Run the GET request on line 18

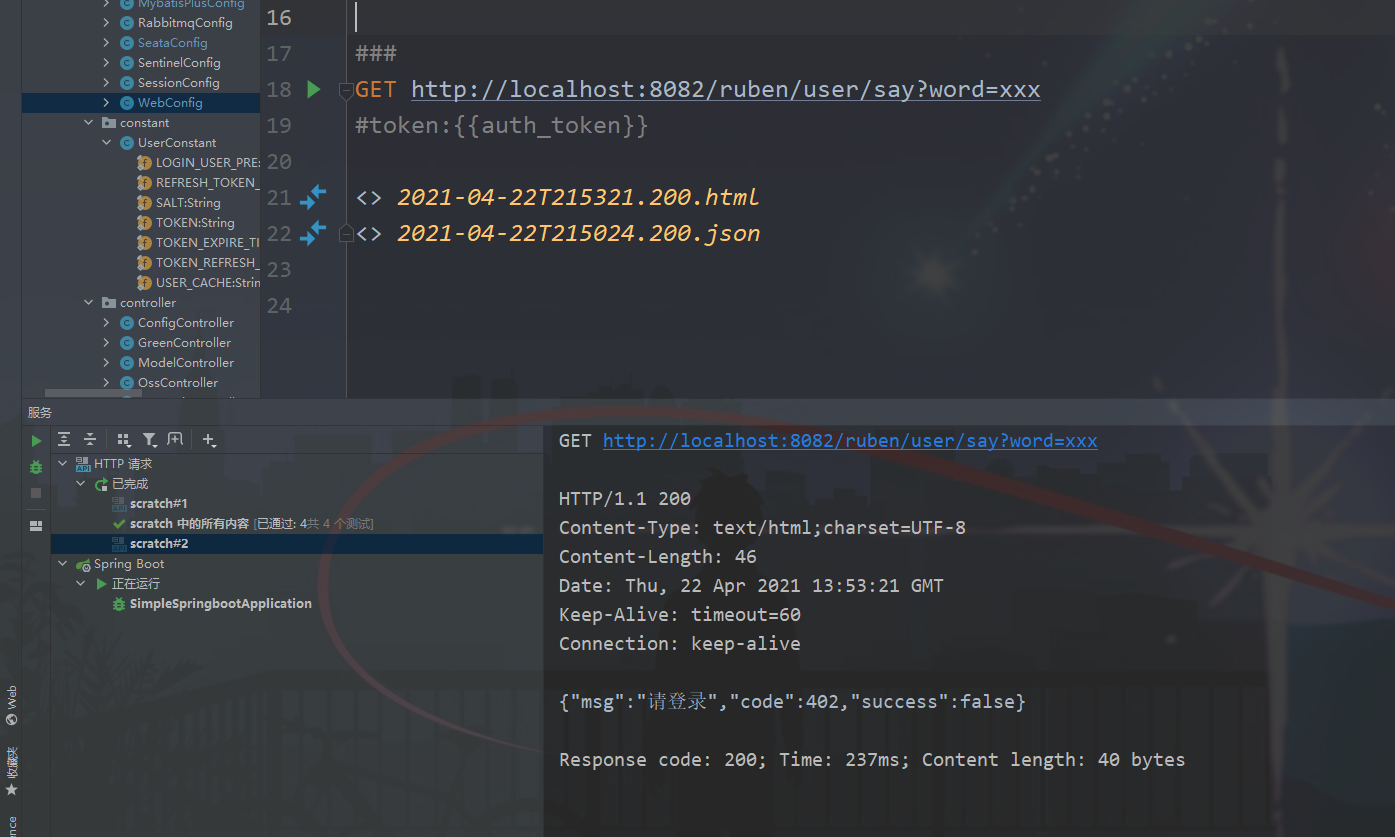tap(313, 90)
